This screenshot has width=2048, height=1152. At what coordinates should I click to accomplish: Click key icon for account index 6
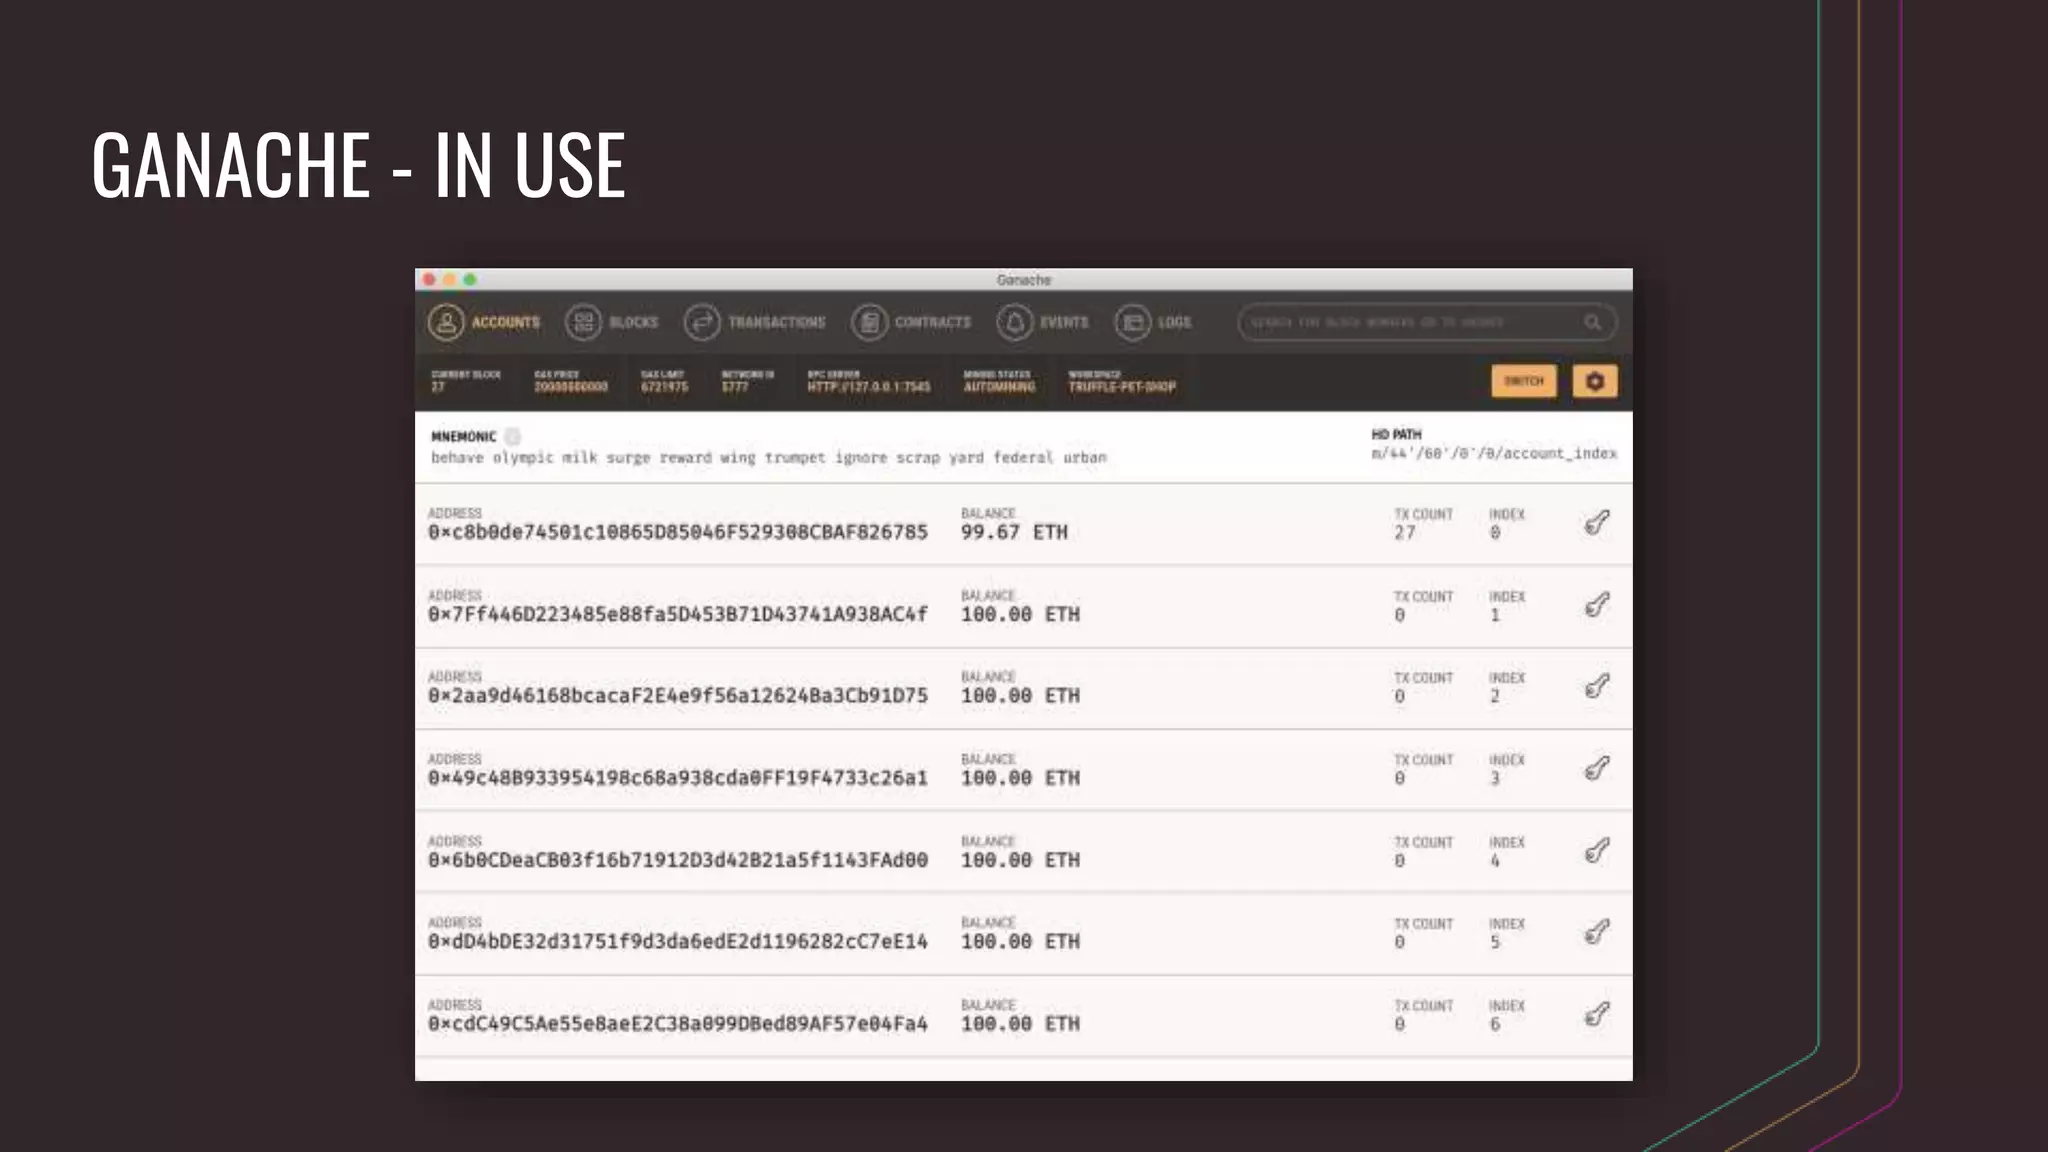[x=1597, y=1014]
